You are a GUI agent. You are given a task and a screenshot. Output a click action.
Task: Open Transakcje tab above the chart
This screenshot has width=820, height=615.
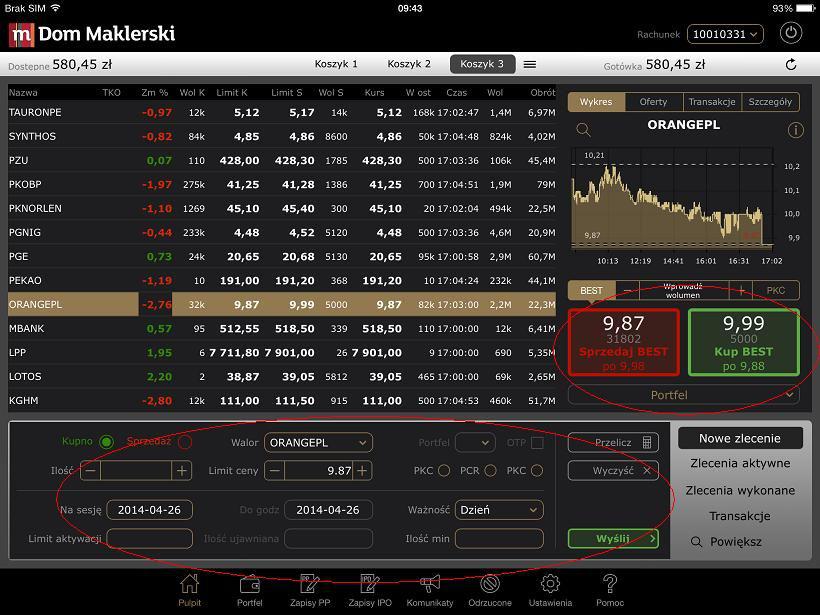click(712, 101)
